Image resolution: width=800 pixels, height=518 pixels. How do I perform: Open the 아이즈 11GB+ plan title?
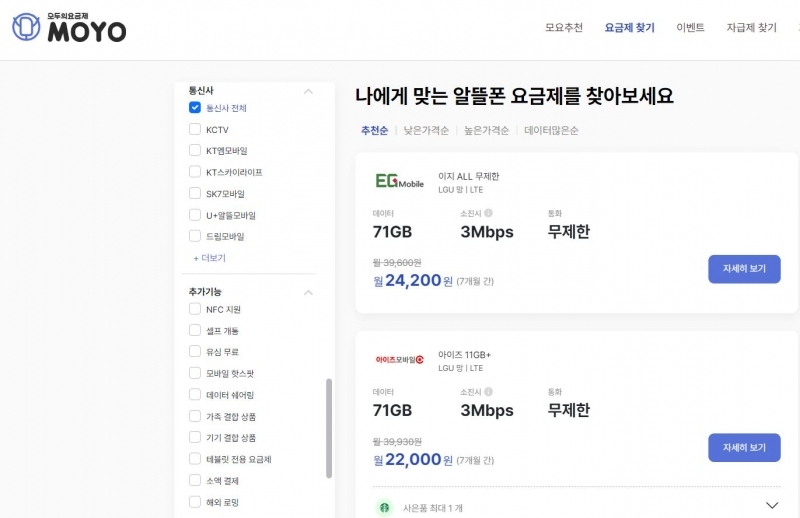[x=464, y=355]
